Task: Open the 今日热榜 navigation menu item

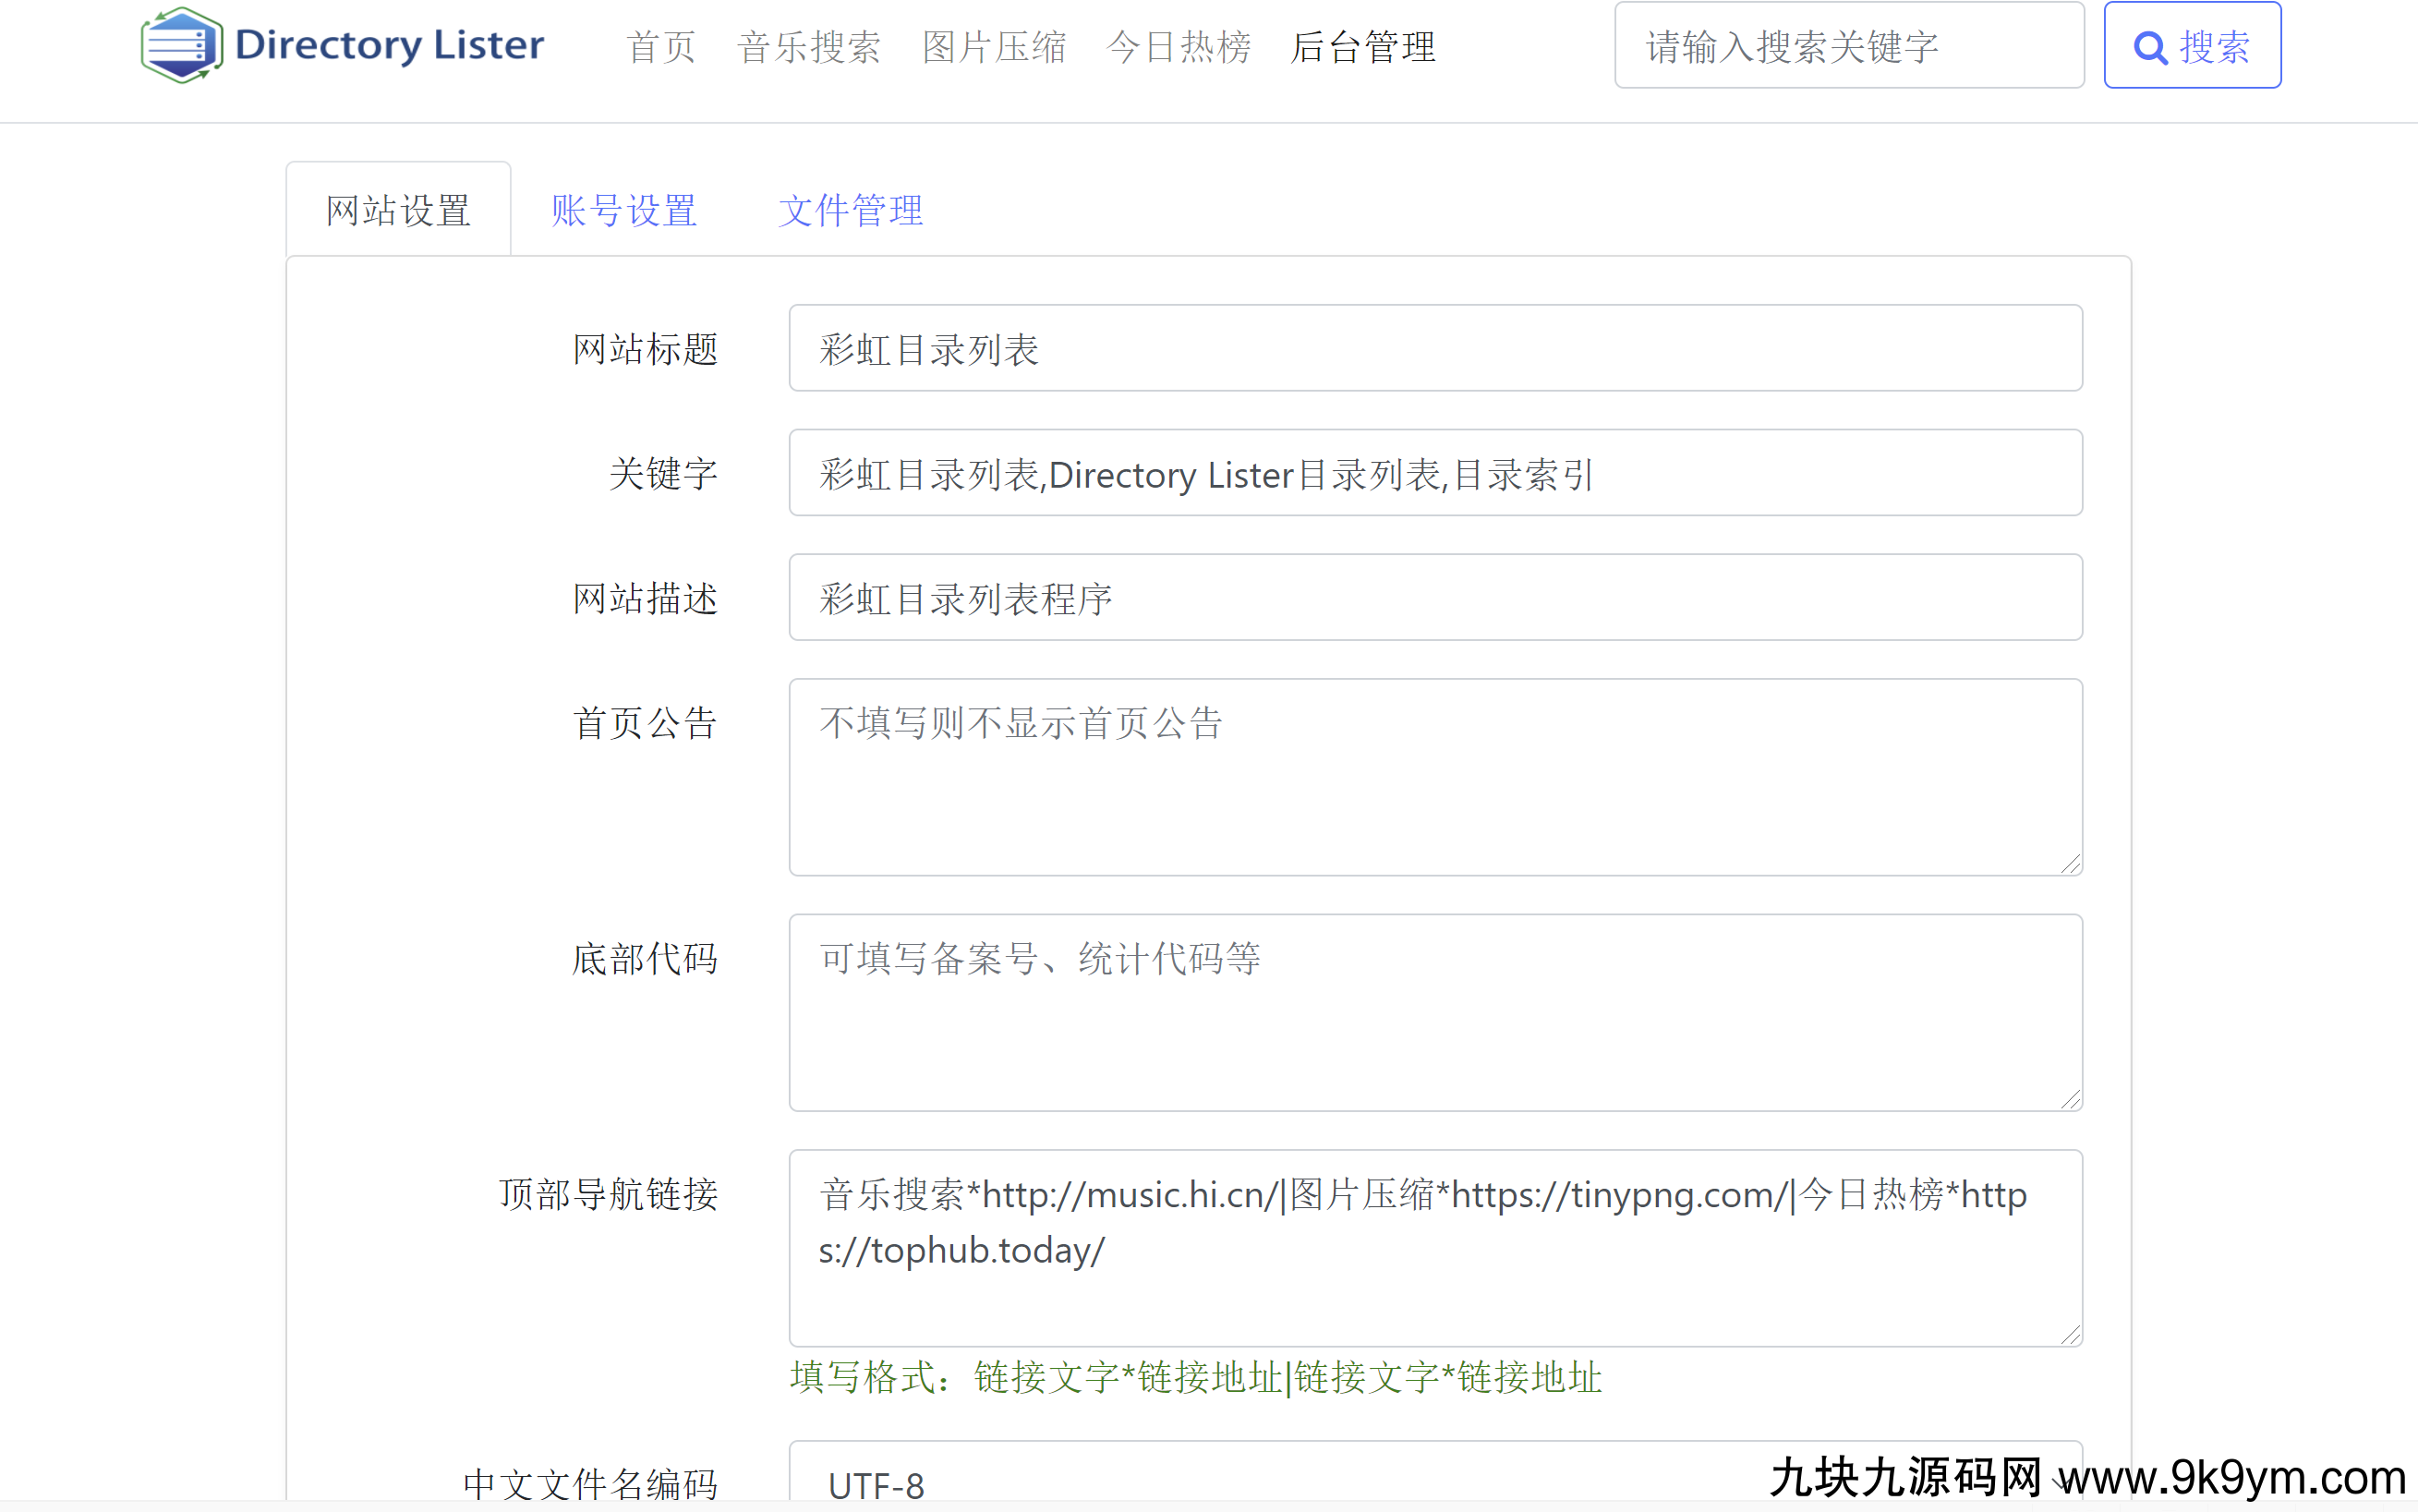Action: point(1180,47)
